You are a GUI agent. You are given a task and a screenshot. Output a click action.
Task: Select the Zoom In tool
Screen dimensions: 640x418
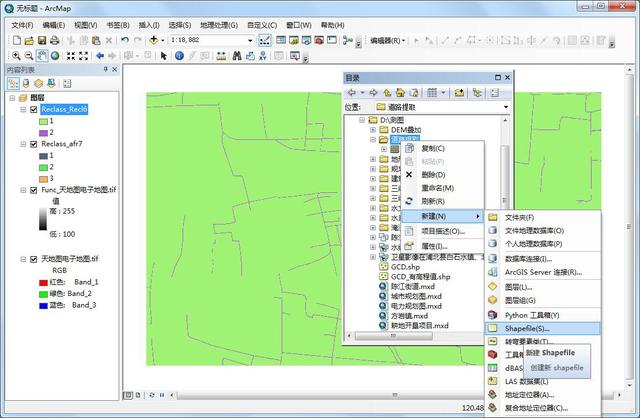pos(16,56)
